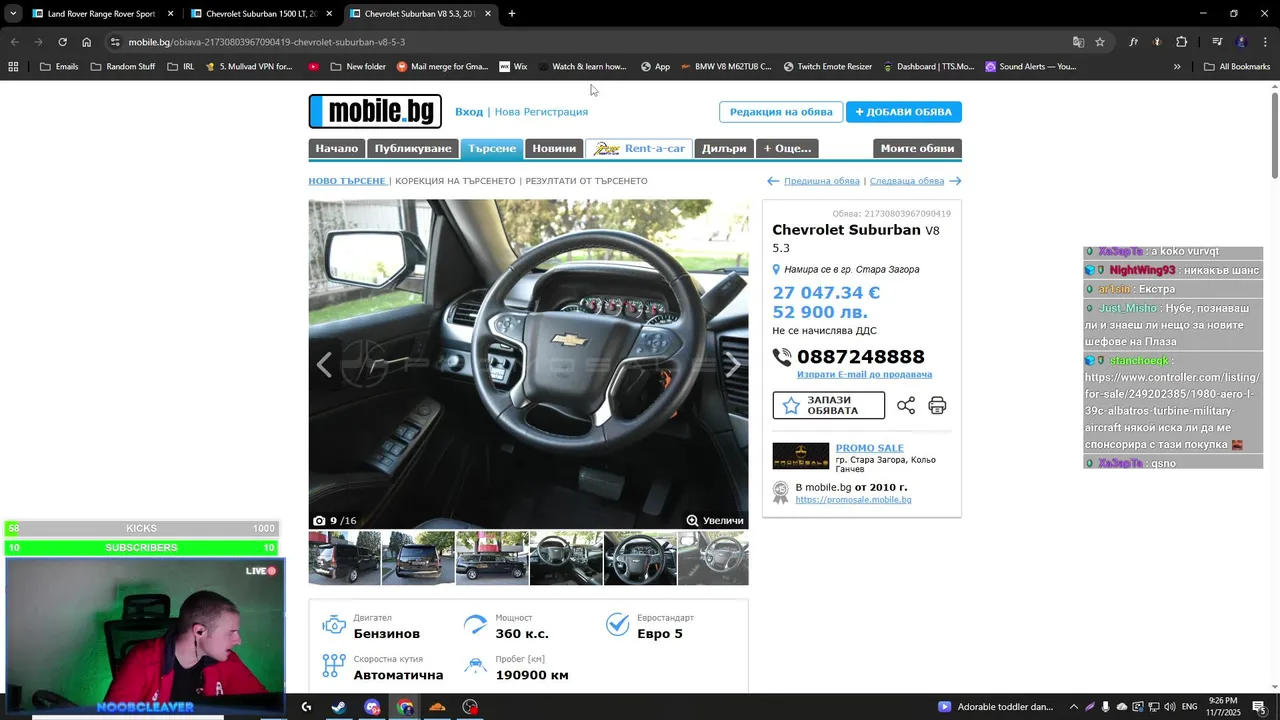Open the Cloudflare taskbar icon
Screen dimensions: 1280x720
437,707
